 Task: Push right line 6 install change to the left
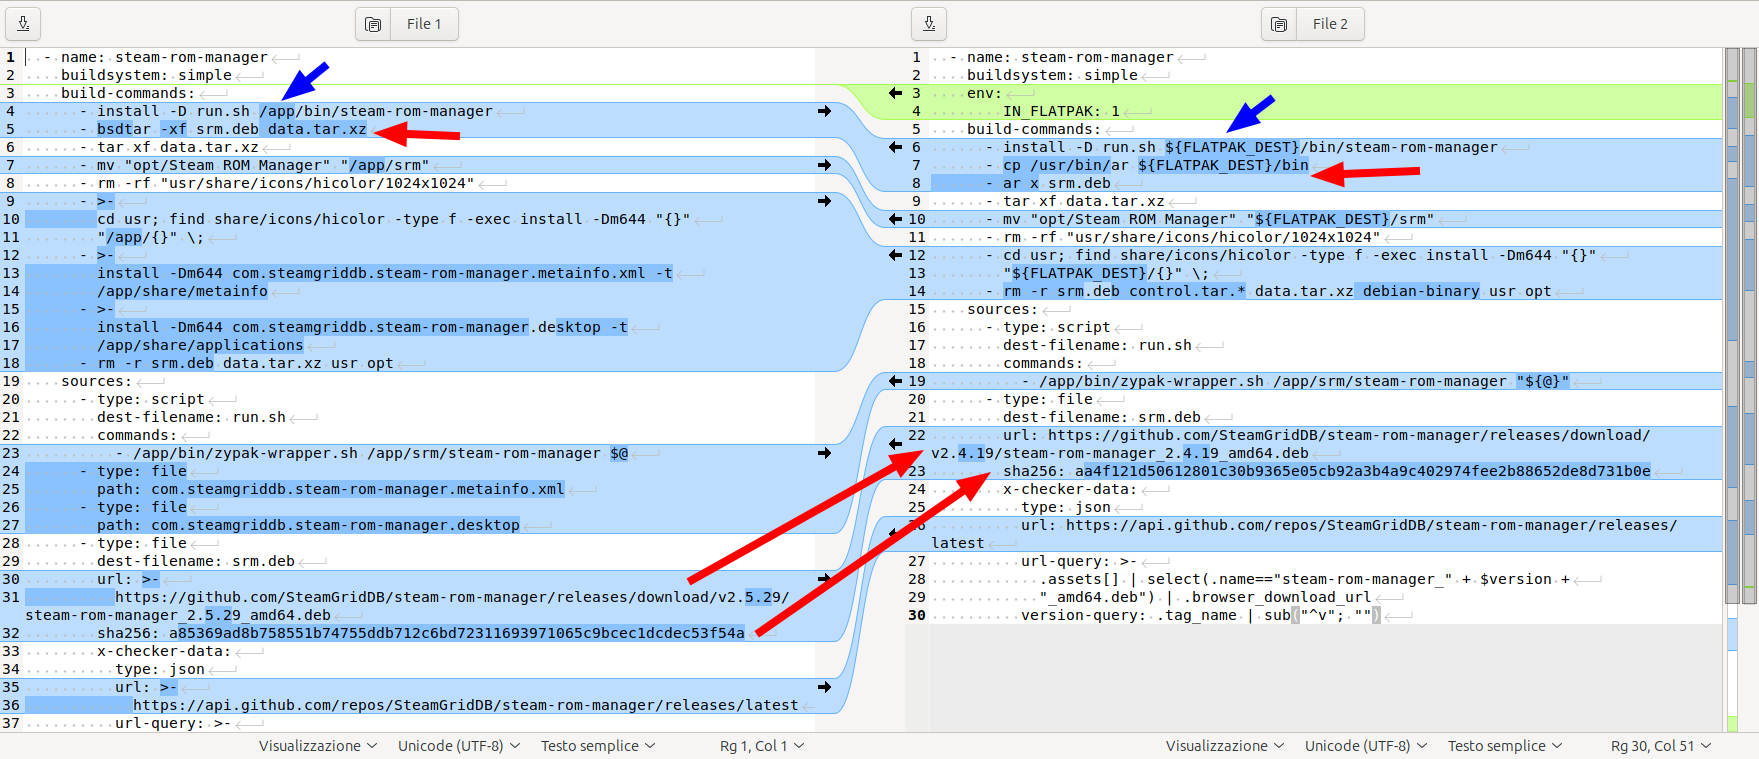pyautogui.click(x=895, y=147)
